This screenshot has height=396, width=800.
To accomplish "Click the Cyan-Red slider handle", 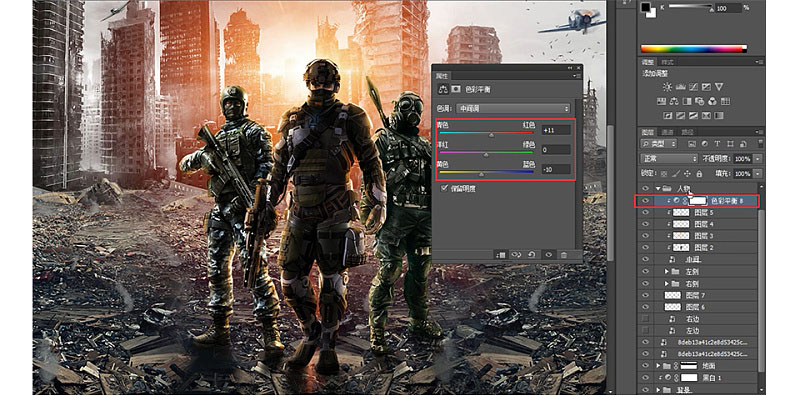I will (491, 135).
